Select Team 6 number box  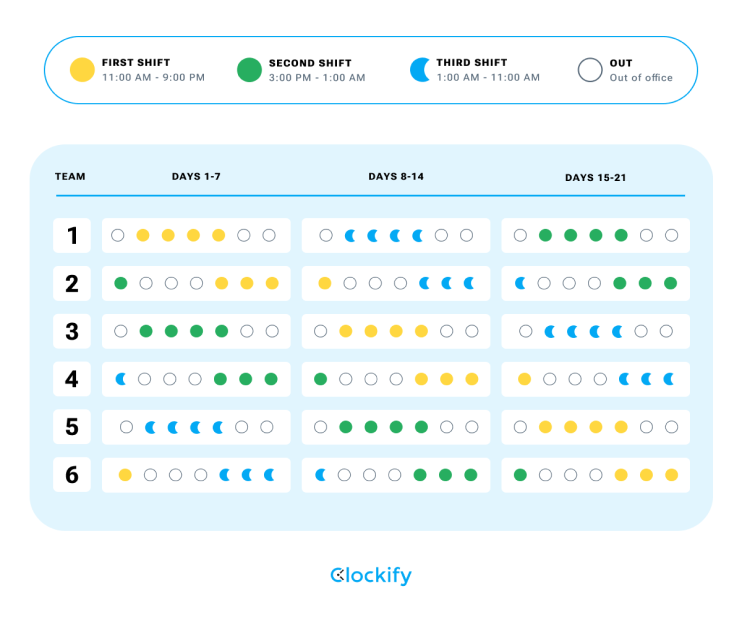click(72, 475)
